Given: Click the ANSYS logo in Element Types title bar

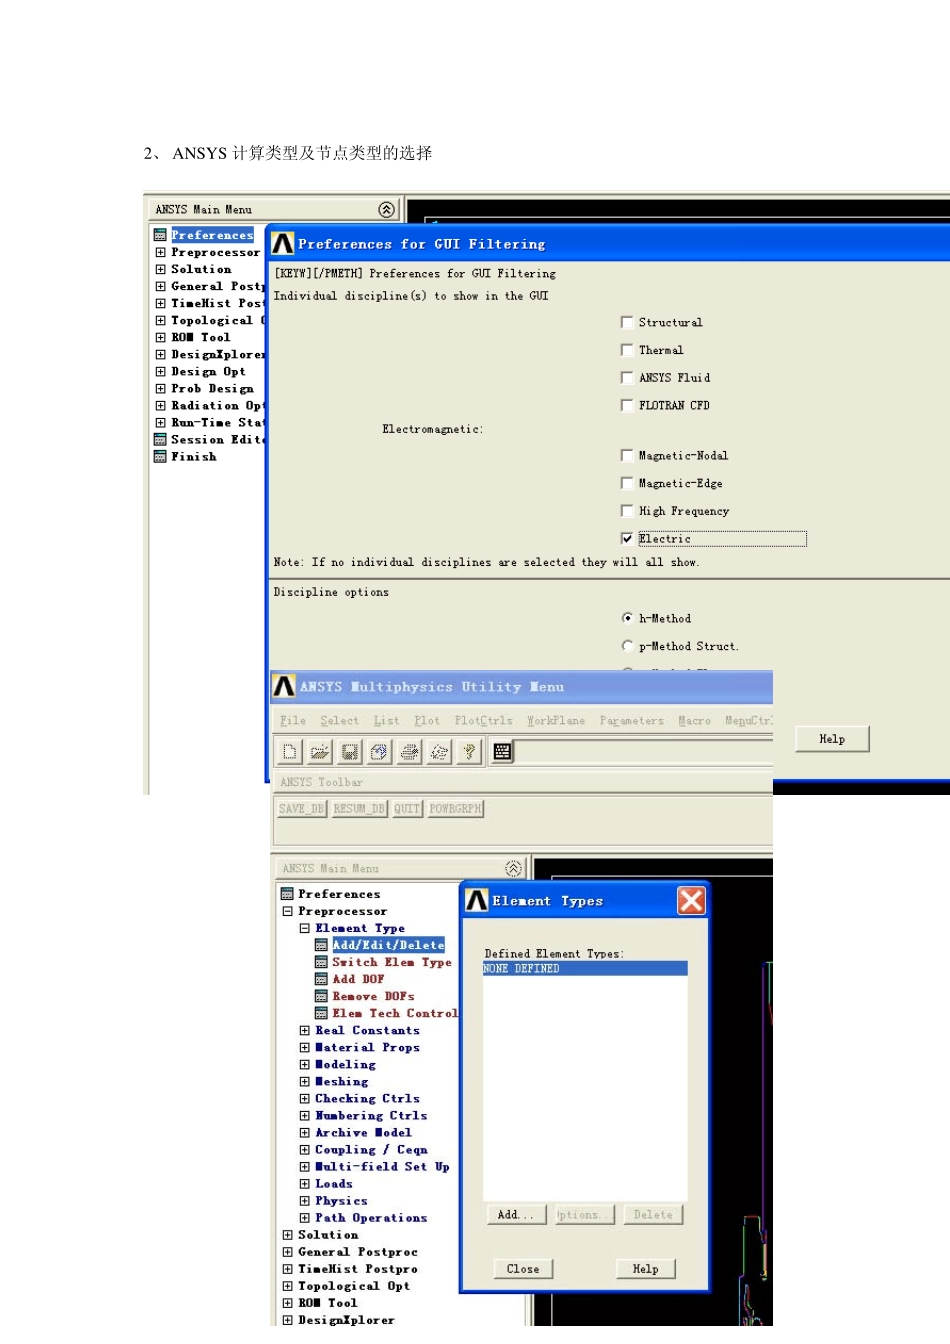Looking at the screenshot, I should point(477,901).
